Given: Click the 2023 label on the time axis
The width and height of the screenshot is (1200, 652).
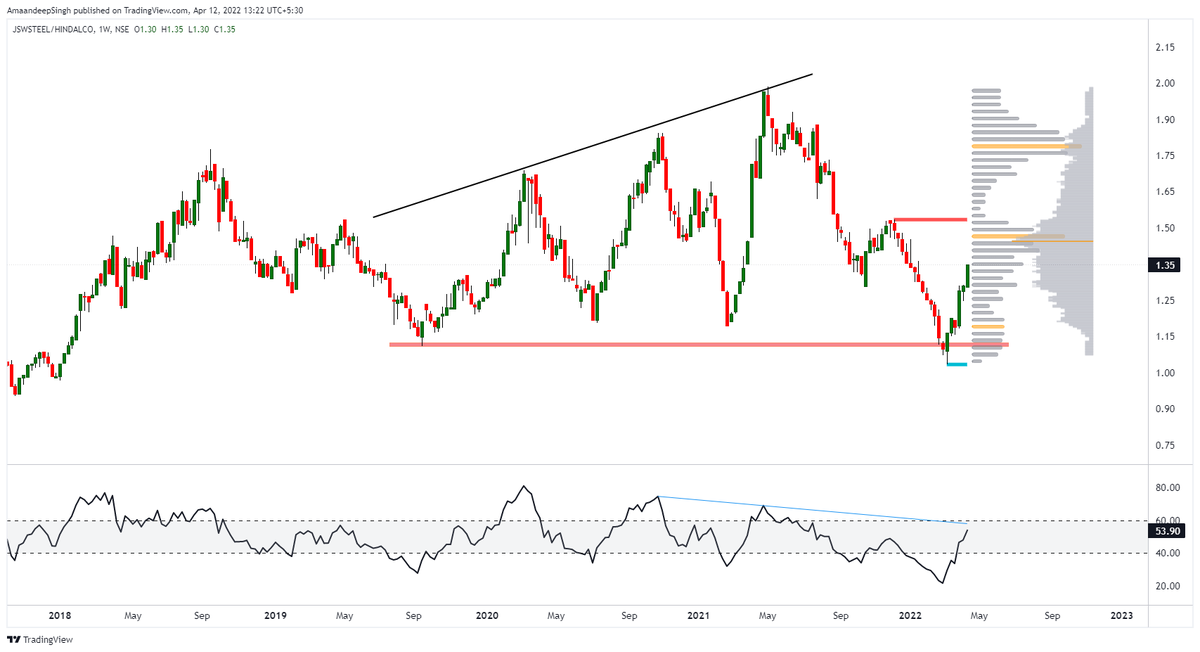Looking at the screenshot, I should 1122,616.
